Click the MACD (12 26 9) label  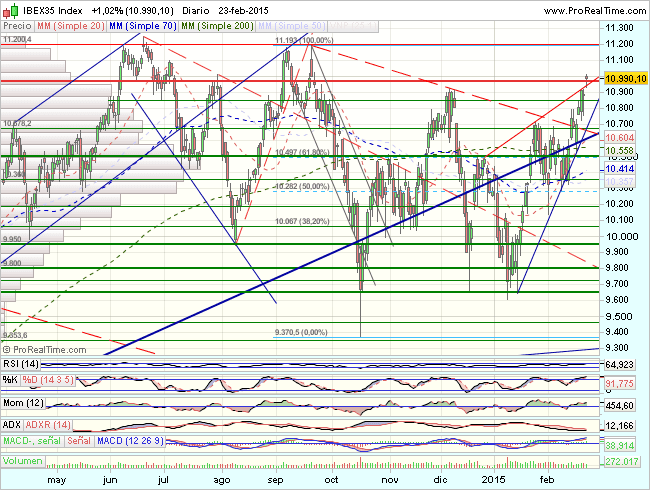coord(130,441)
